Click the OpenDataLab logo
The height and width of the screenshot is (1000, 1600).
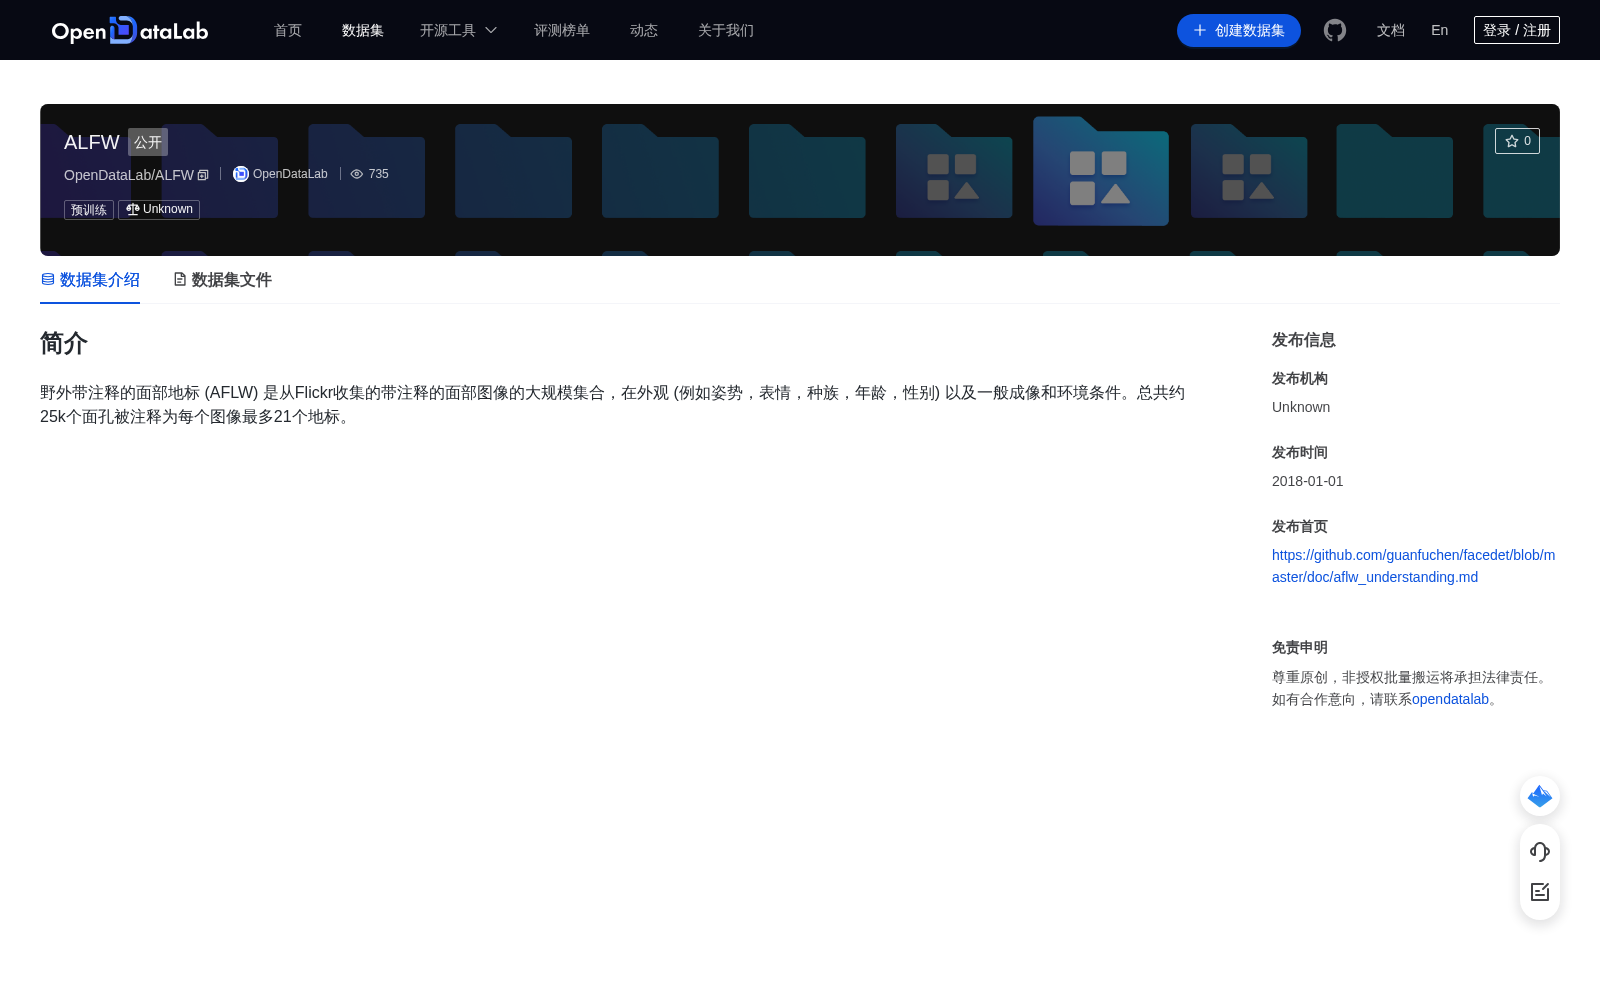130,30
